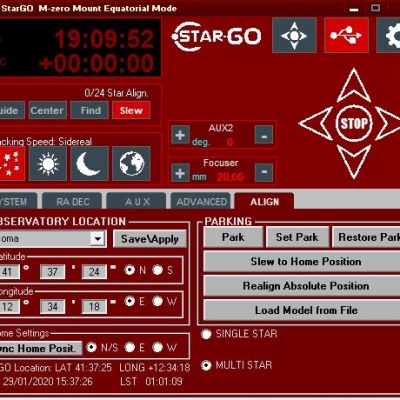Screen dimensions: 400x400
Task: Open the settings gear icon
Action: click(x=389, y=35)
